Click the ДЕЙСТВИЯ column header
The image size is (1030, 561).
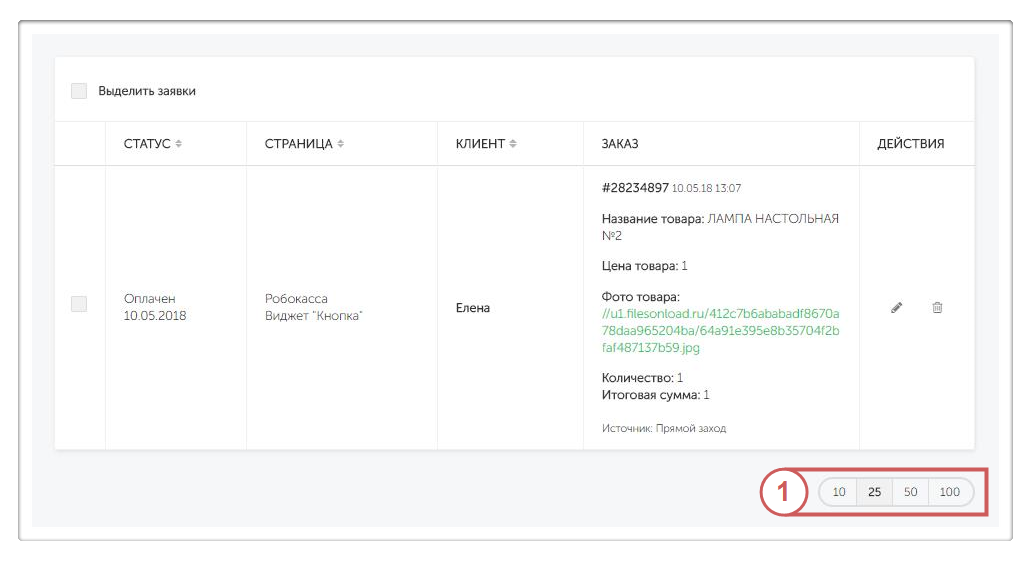pyautogui.click(x=911, y=144)
